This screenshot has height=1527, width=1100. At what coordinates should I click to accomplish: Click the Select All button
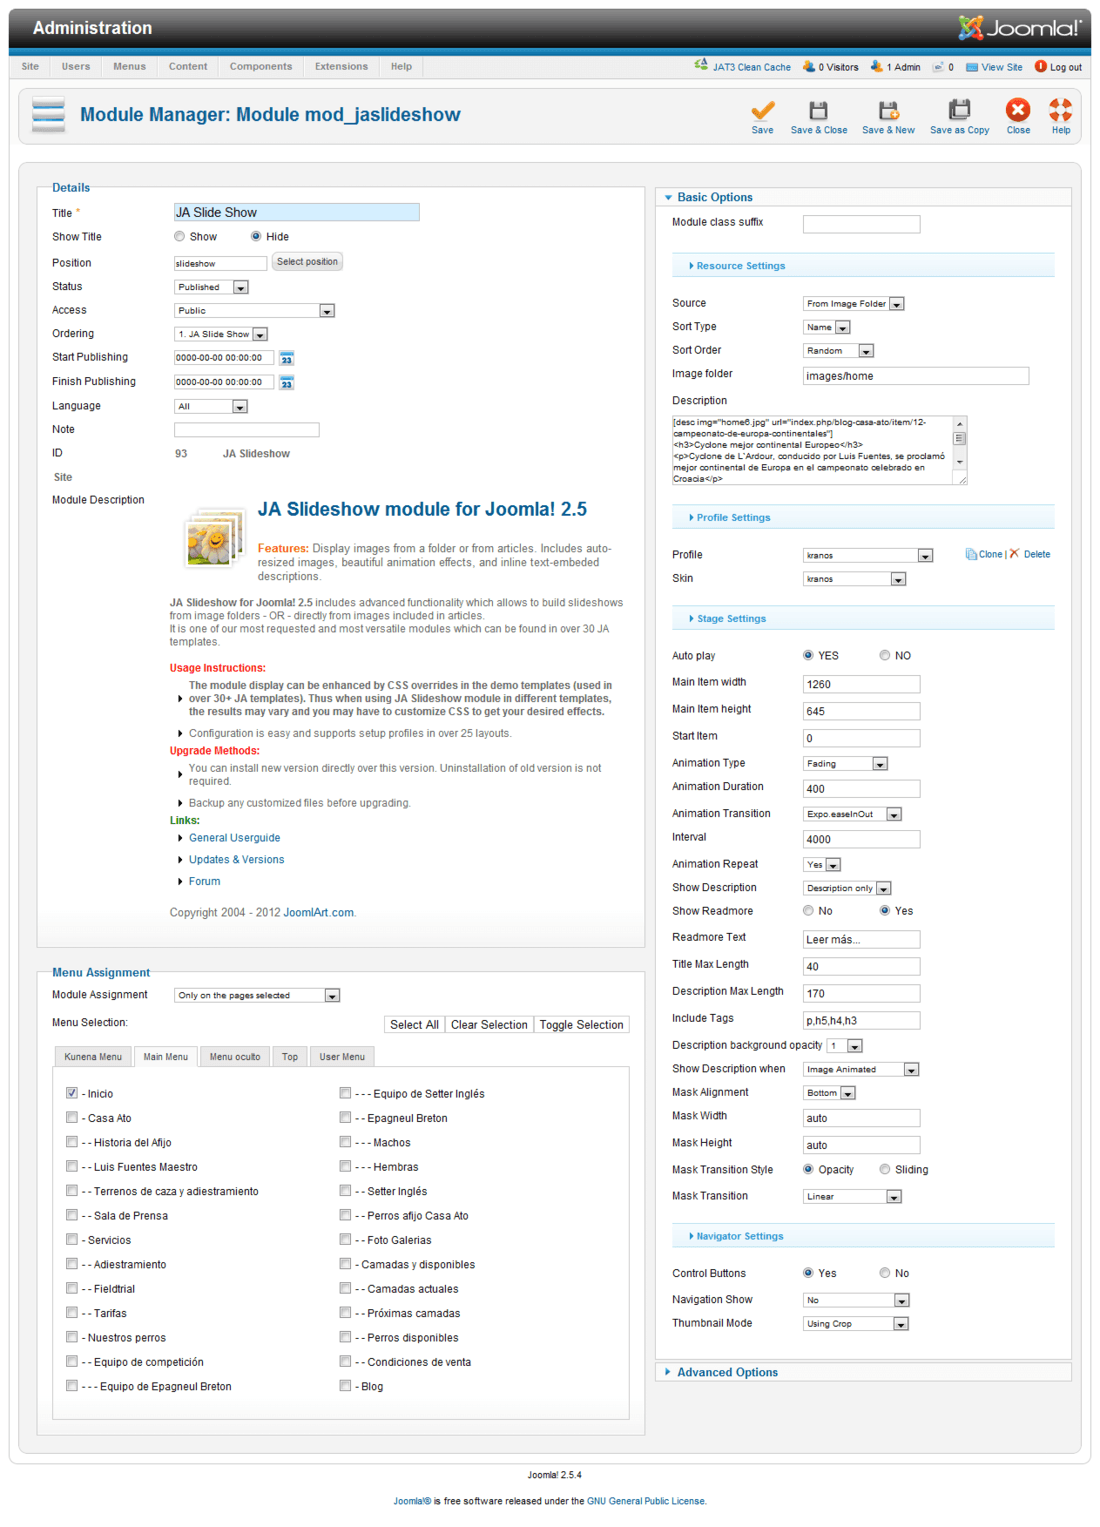click(414, 1025)
